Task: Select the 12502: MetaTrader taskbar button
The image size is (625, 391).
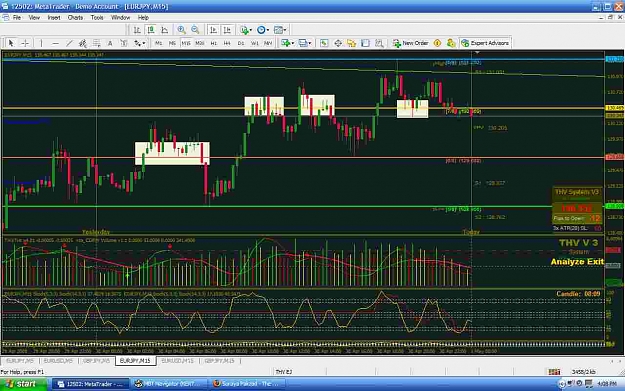Action: 91,384
